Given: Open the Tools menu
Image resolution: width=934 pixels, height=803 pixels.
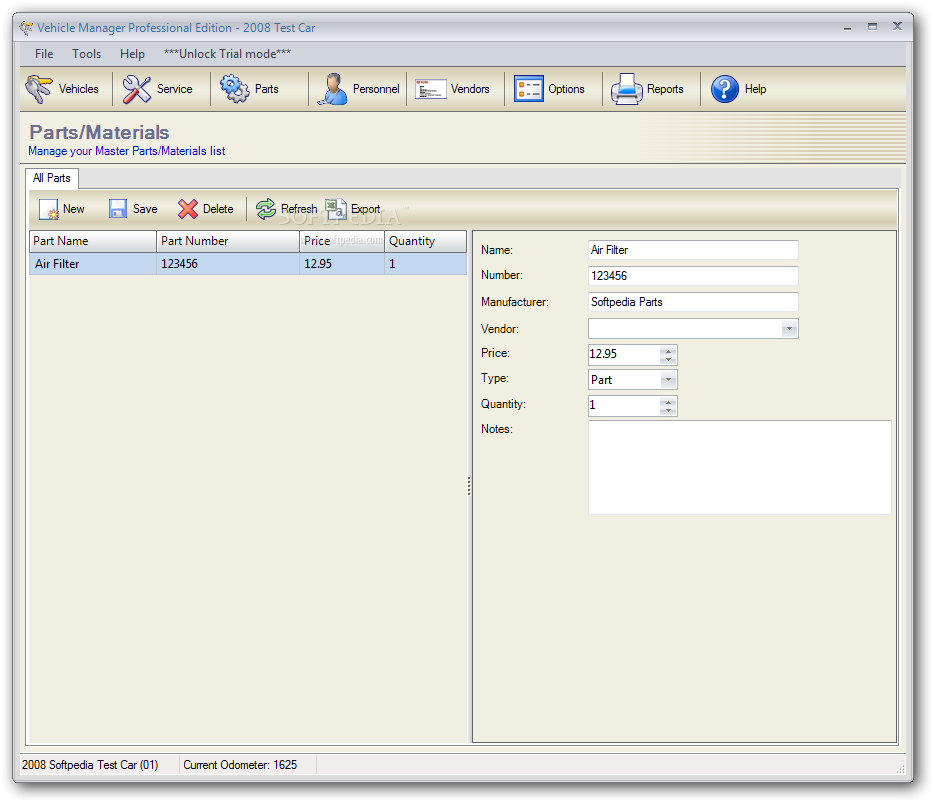Looking at the screenshot, I should 87,54.
